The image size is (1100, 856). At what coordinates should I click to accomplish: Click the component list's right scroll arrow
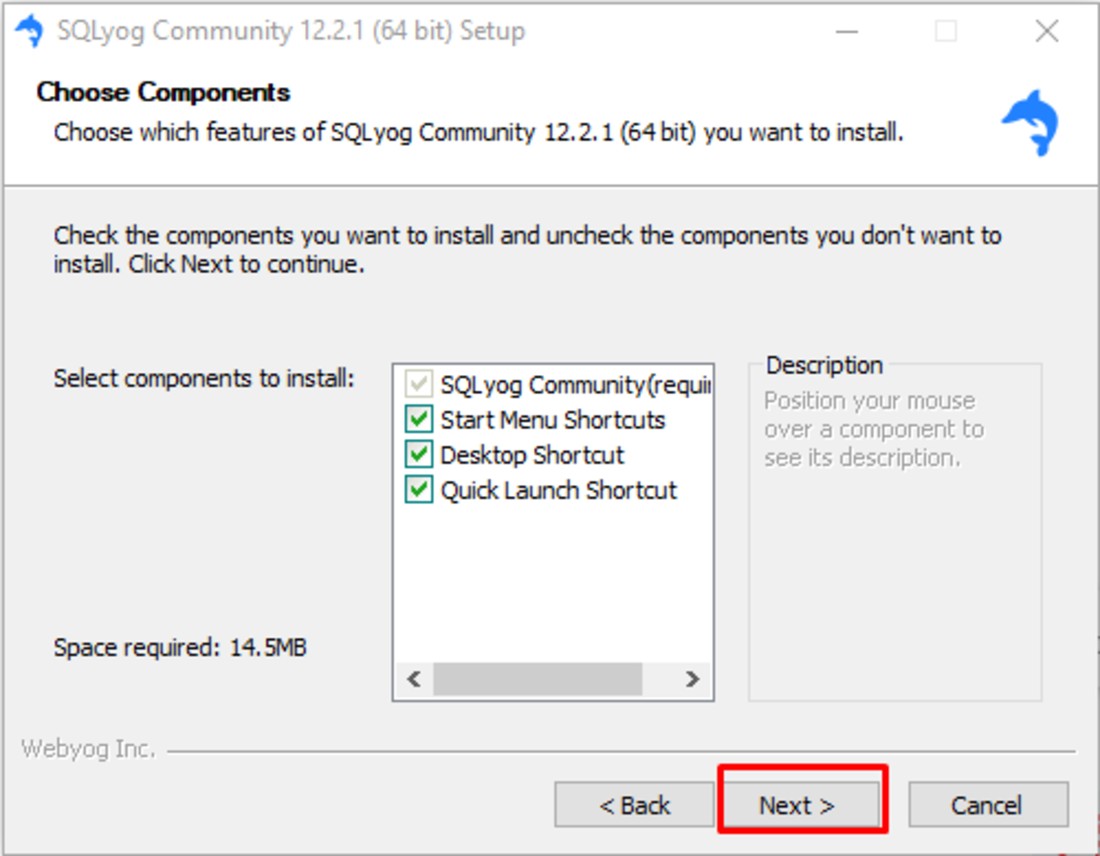(x=692, y=678)
